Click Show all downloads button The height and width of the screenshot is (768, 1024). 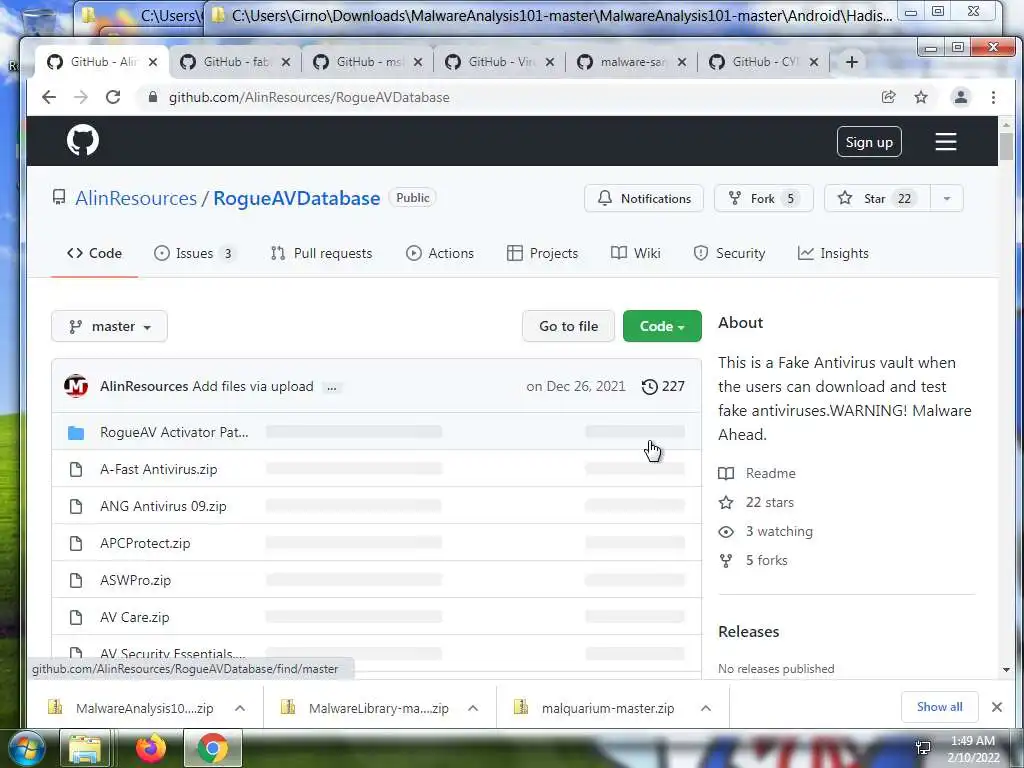pos(939,707)
